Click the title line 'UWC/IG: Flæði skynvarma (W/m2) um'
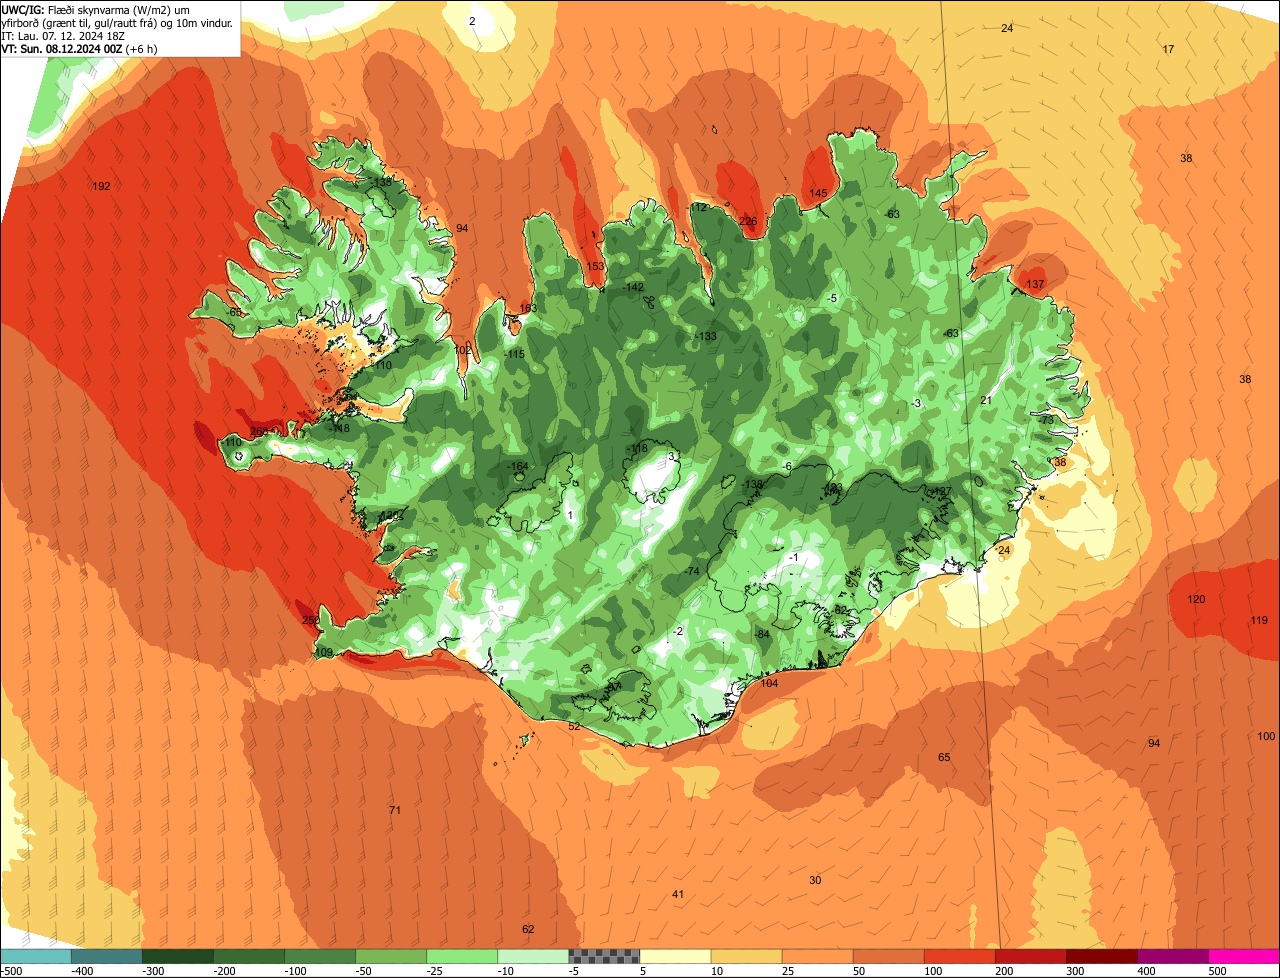The image size is (1280, 978). point(96,9)
